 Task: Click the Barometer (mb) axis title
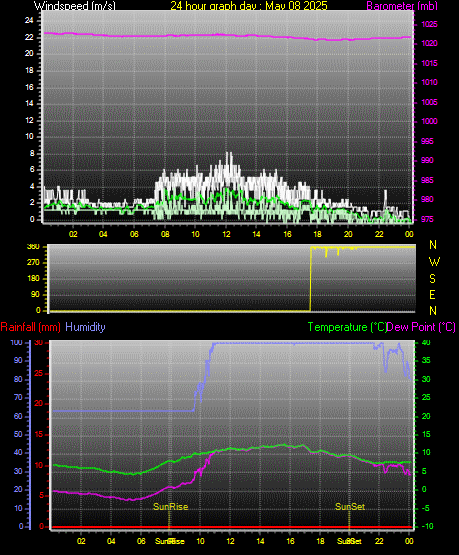402,5
